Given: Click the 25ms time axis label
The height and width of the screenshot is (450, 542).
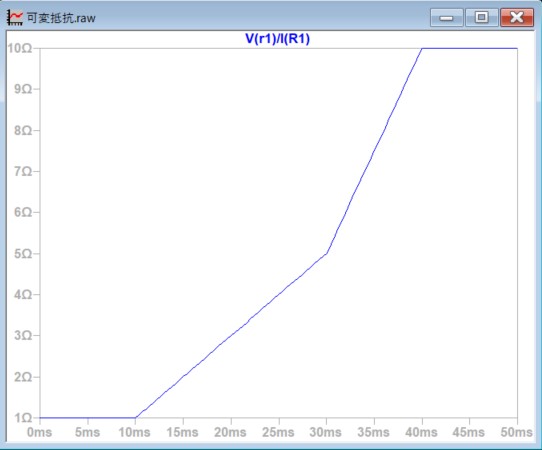Looking at the screenshot, I should tap(278, 432).
